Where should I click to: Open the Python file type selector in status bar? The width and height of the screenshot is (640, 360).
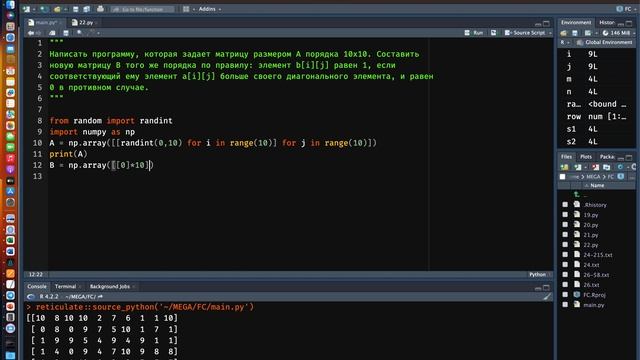tap(539, 274)
